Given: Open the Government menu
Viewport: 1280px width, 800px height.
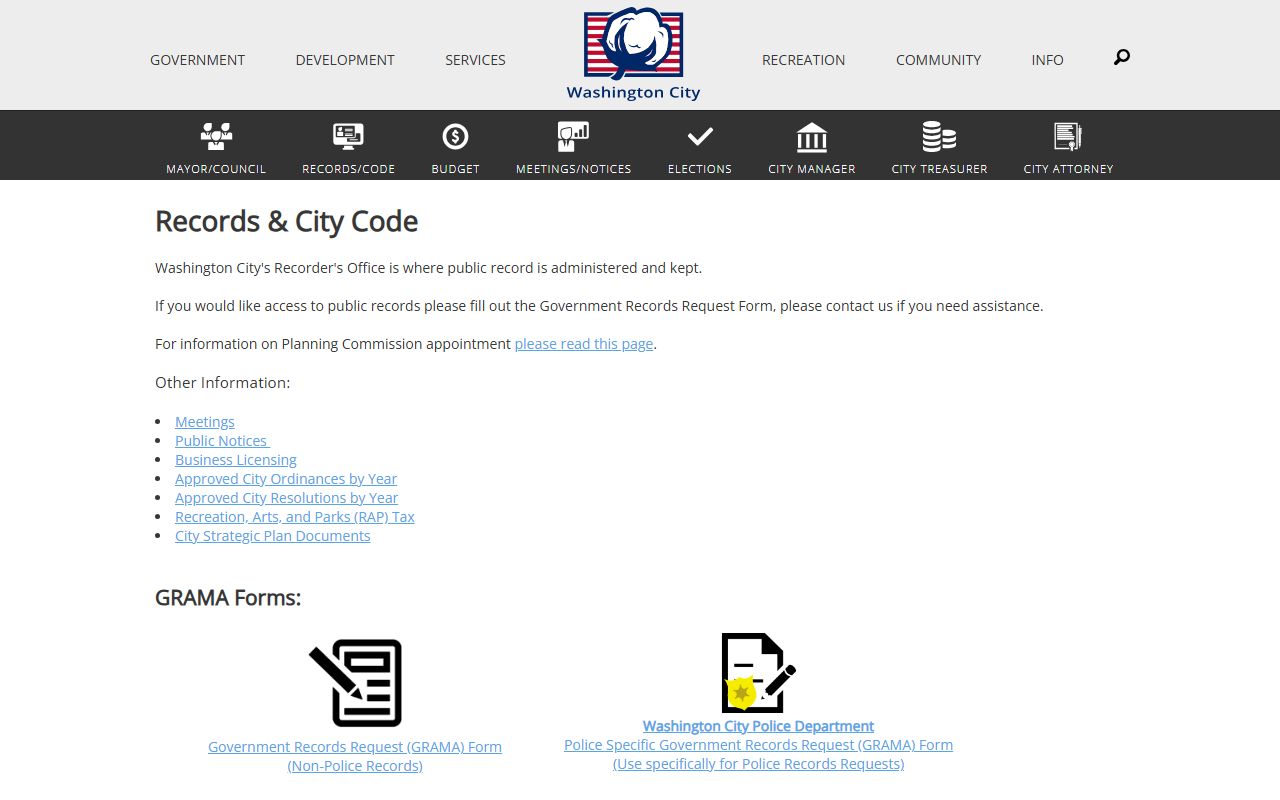Looking at the screenshot, I should point(197,60).
